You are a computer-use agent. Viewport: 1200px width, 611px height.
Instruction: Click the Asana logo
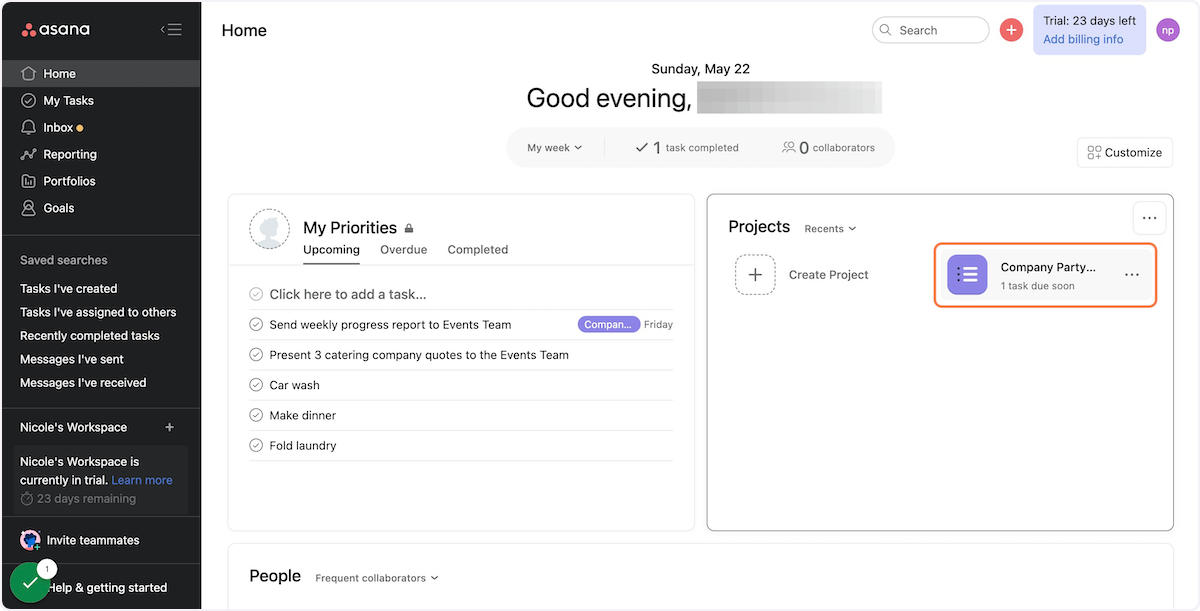[x=56, y=29]
